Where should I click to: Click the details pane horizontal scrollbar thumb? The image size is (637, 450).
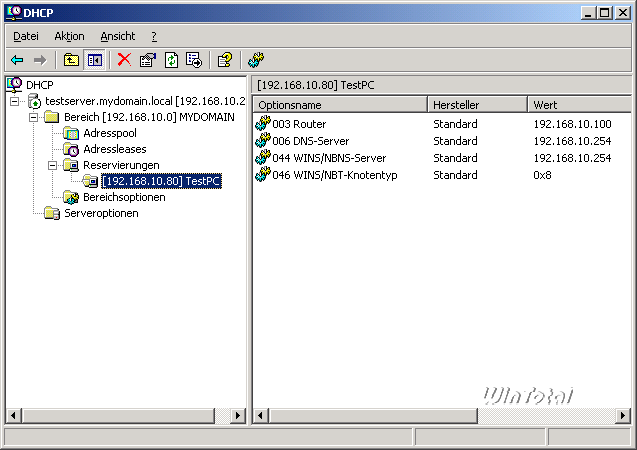(373, 415)
